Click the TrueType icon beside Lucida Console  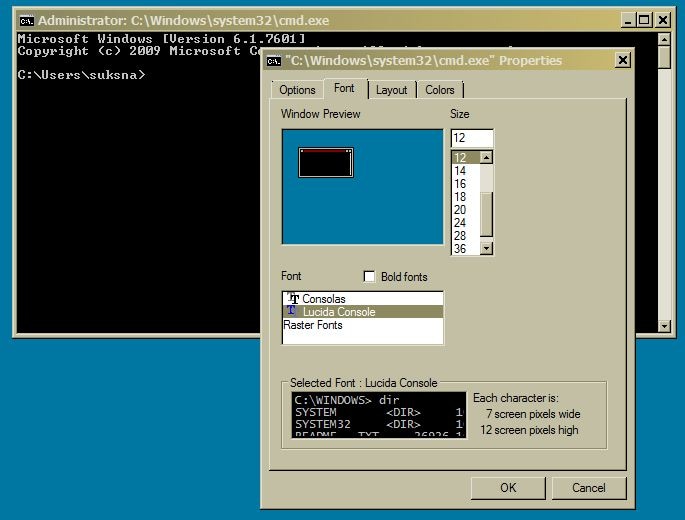coord(291,311)
